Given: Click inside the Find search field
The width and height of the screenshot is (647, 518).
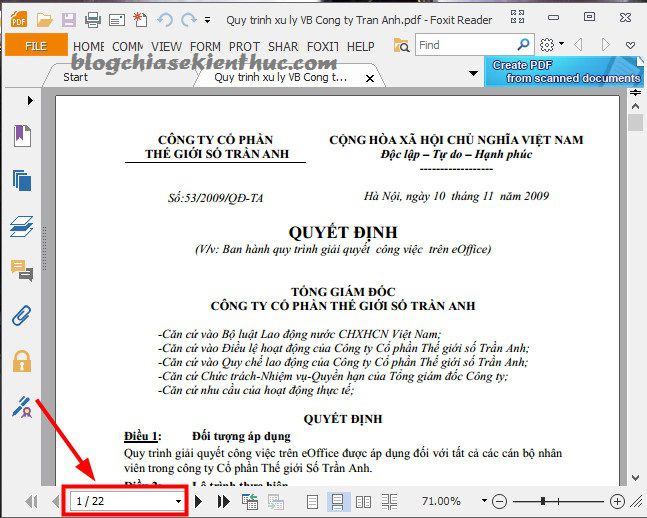Looking at the screenshot, I should [x=465, y=45].
